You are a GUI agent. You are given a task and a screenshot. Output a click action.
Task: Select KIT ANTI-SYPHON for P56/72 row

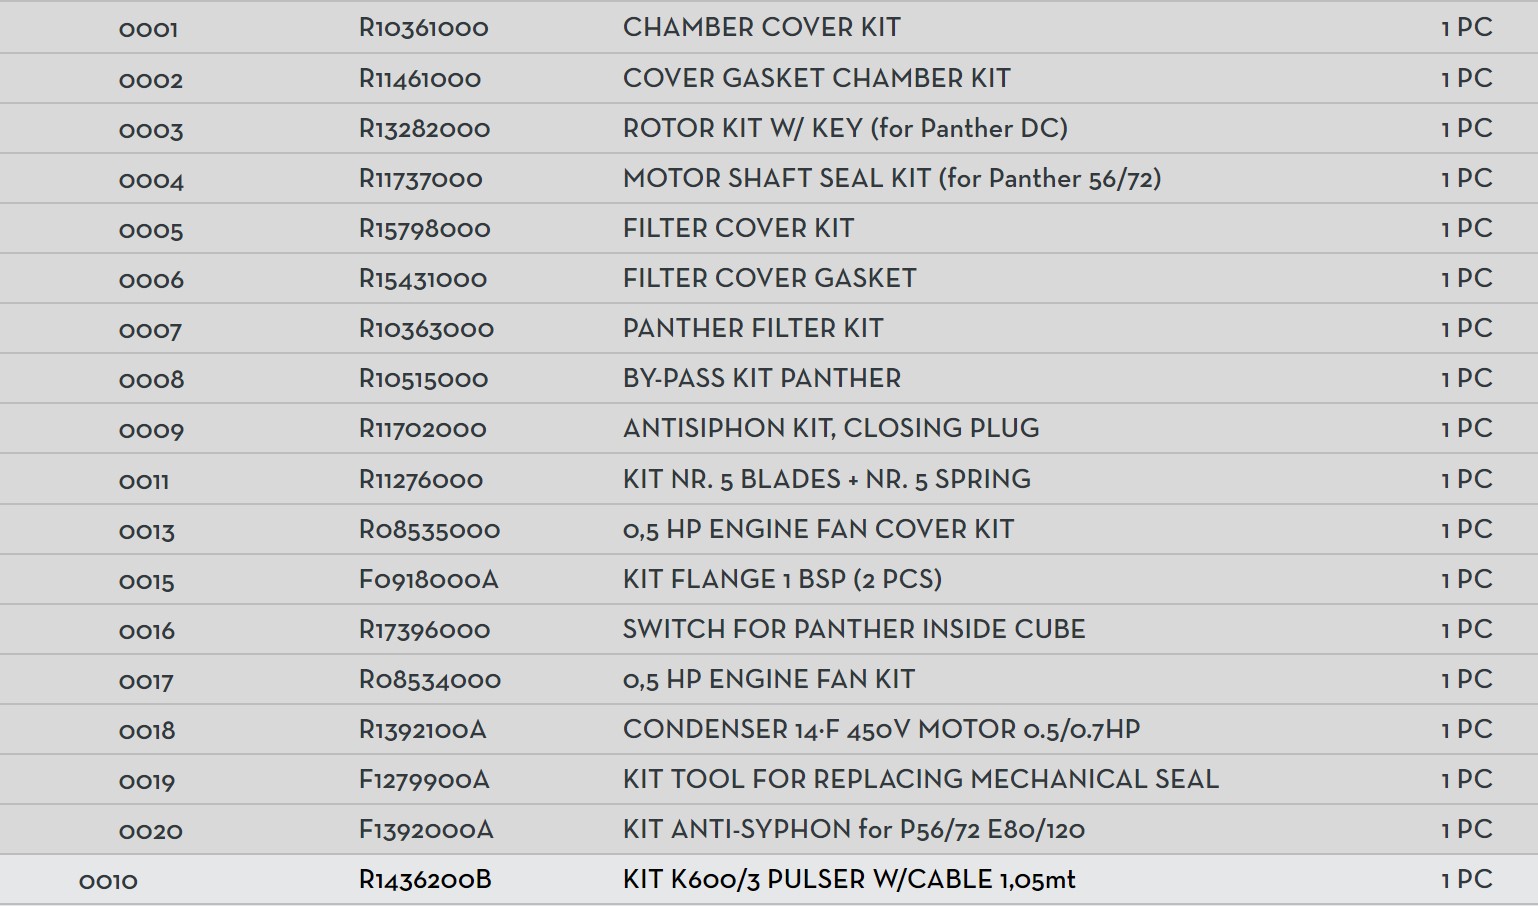(853, 830)
